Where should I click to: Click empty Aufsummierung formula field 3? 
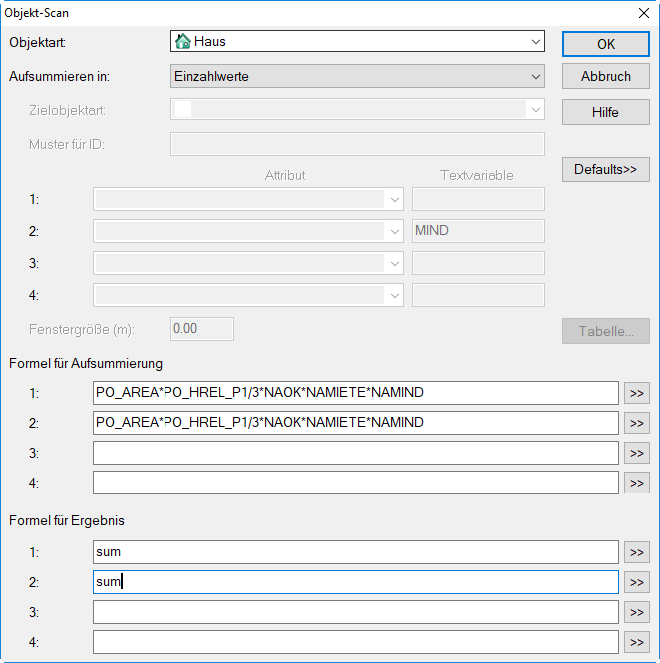coord(356,453)
